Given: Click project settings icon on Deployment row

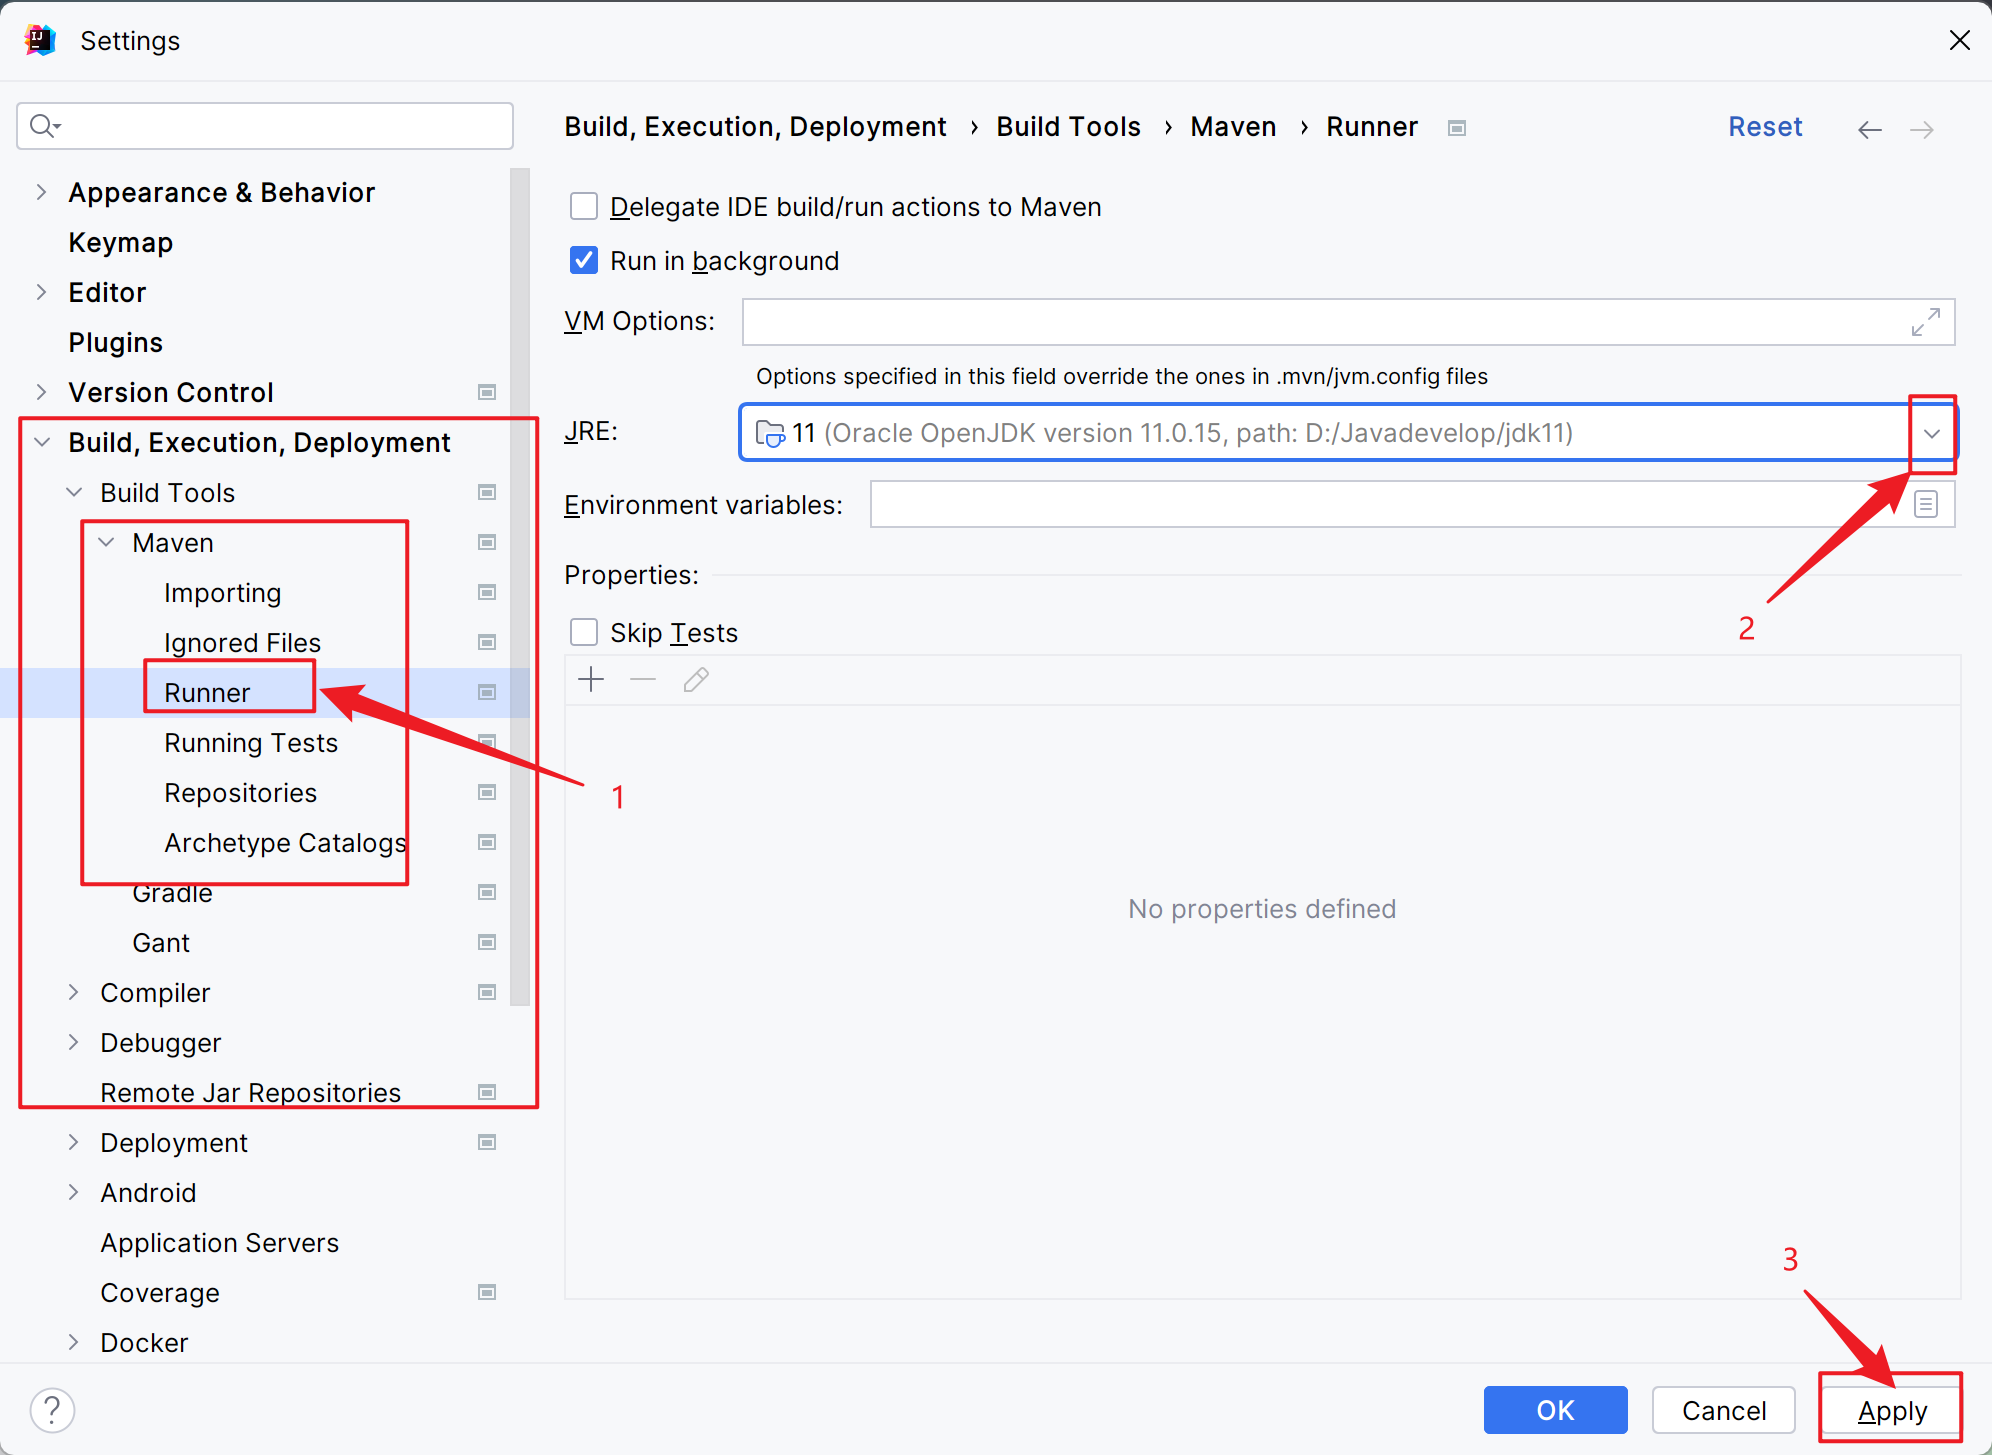Looking at the screenshot, I should click(x=487, y=1142).
